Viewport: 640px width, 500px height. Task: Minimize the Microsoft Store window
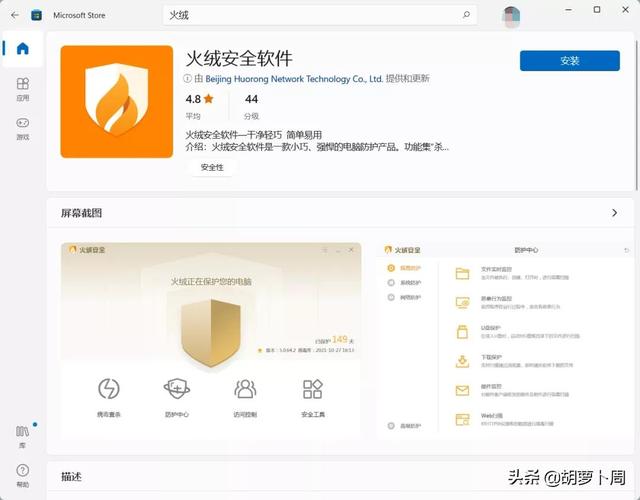pyautogui.click(x=569, y=10)
